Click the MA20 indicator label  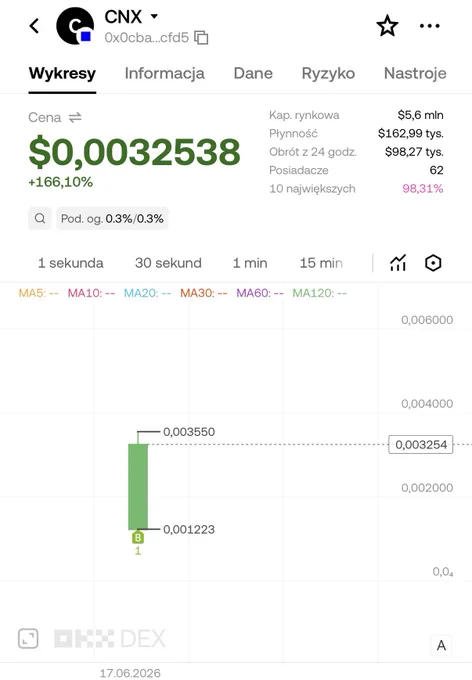[x=148, y=293]
